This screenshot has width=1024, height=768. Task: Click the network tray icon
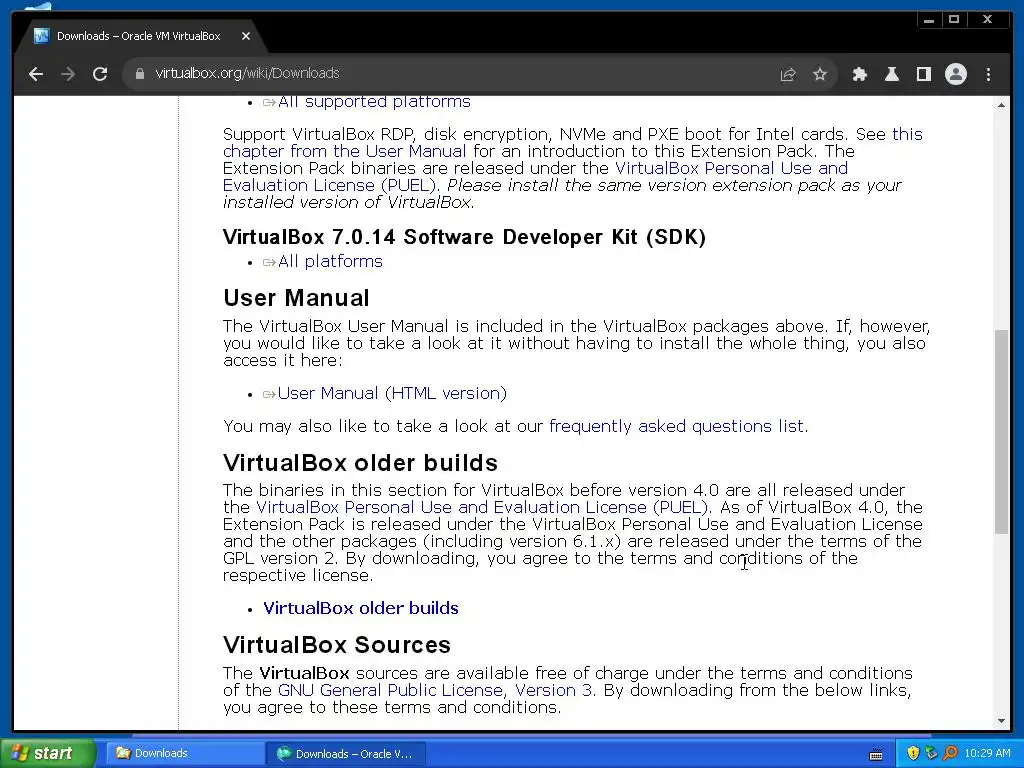coord(931,753)
